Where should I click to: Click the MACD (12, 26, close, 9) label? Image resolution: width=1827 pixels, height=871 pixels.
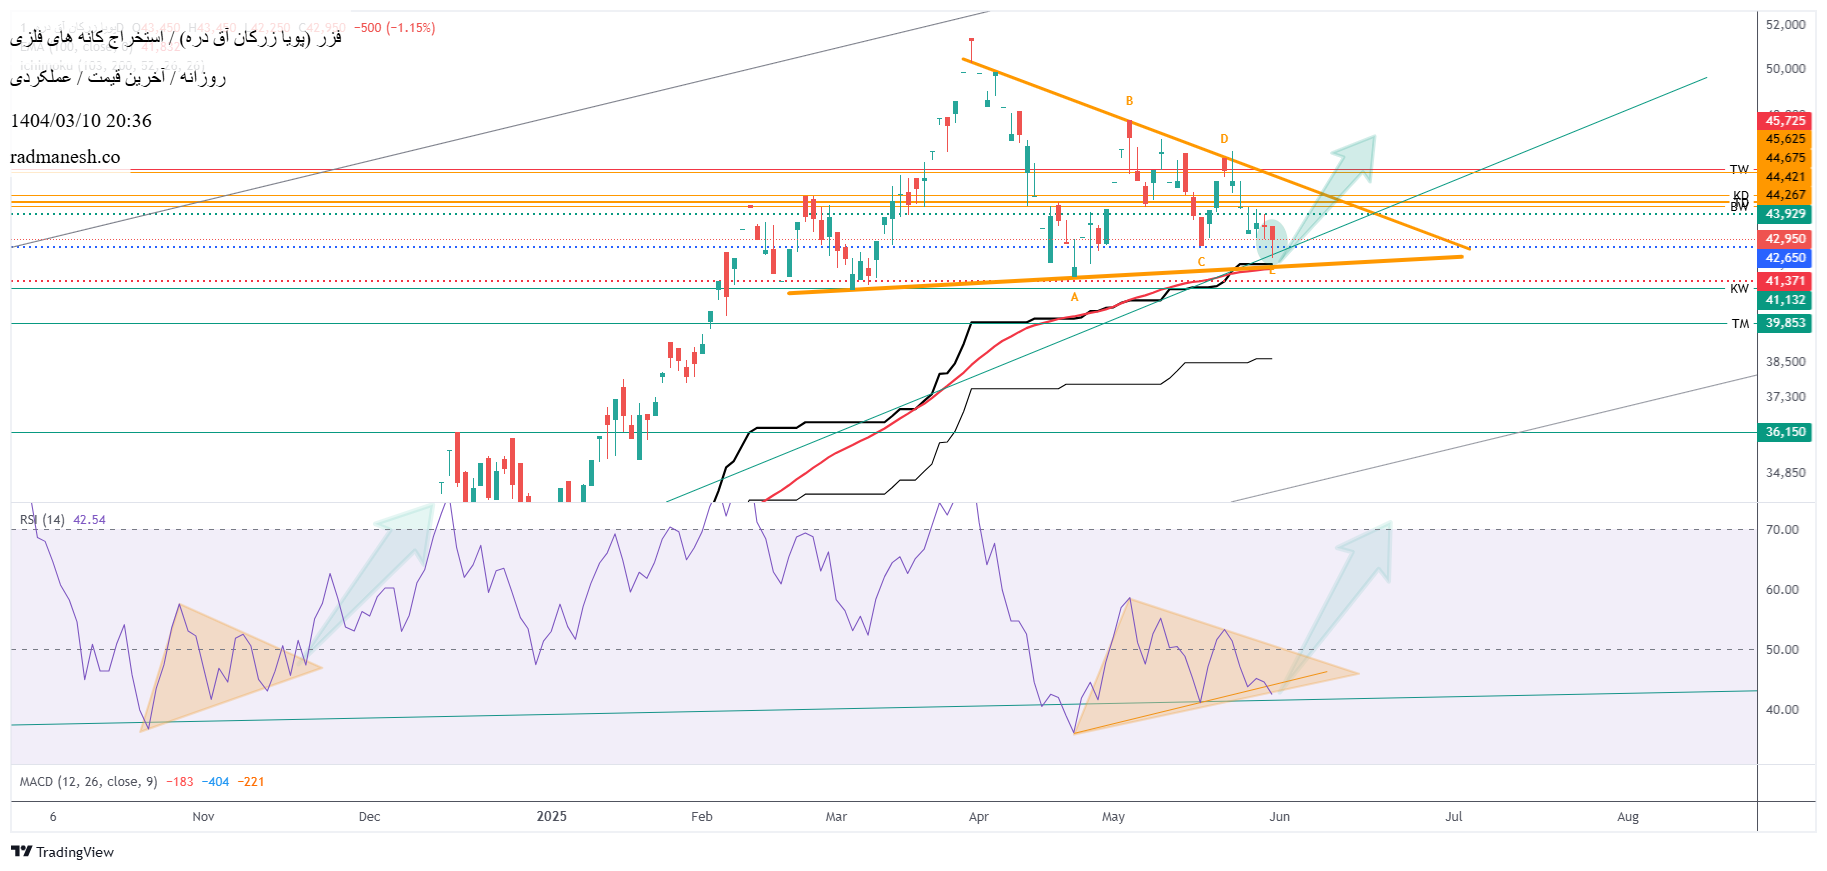click(x=88, y=782)
